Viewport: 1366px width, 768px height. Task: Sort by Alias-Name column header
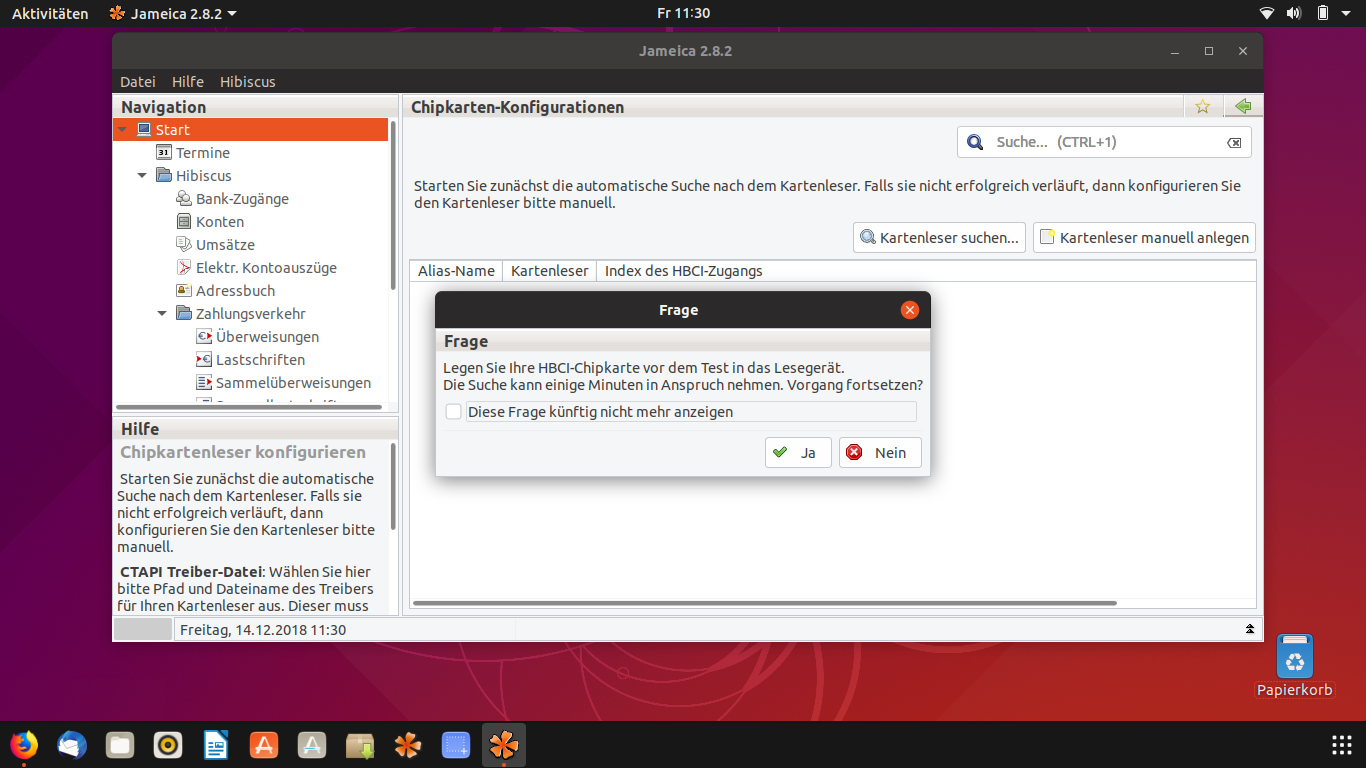[456, 271]
